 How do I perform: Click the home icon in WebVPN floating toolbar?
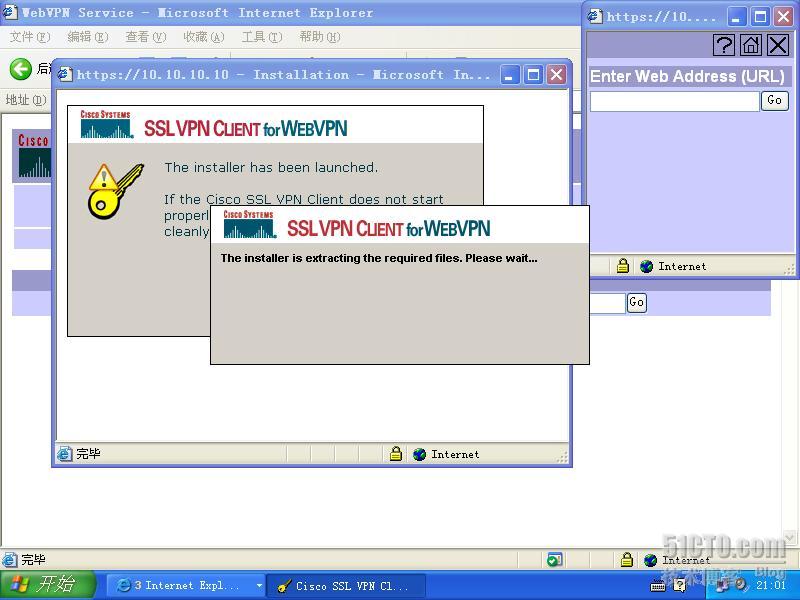click(751, 45)
